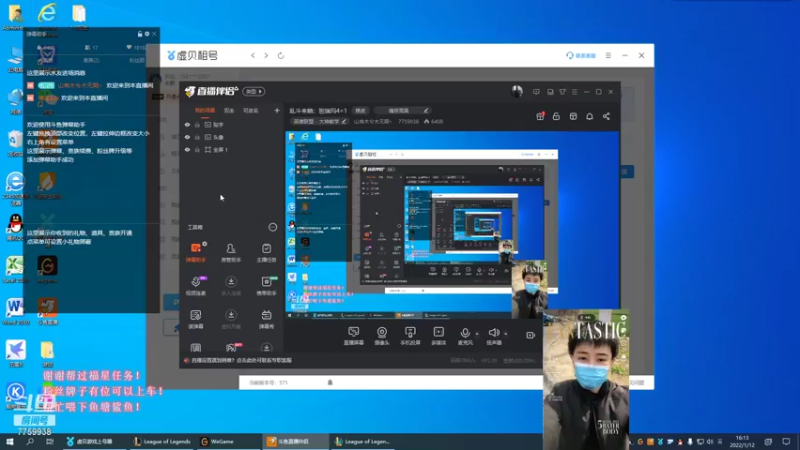Open the streamer avatar in title bar
Image resolution: width=800 pixels, height=450 pixels.
pyautogui.click(x=517, y=91)
